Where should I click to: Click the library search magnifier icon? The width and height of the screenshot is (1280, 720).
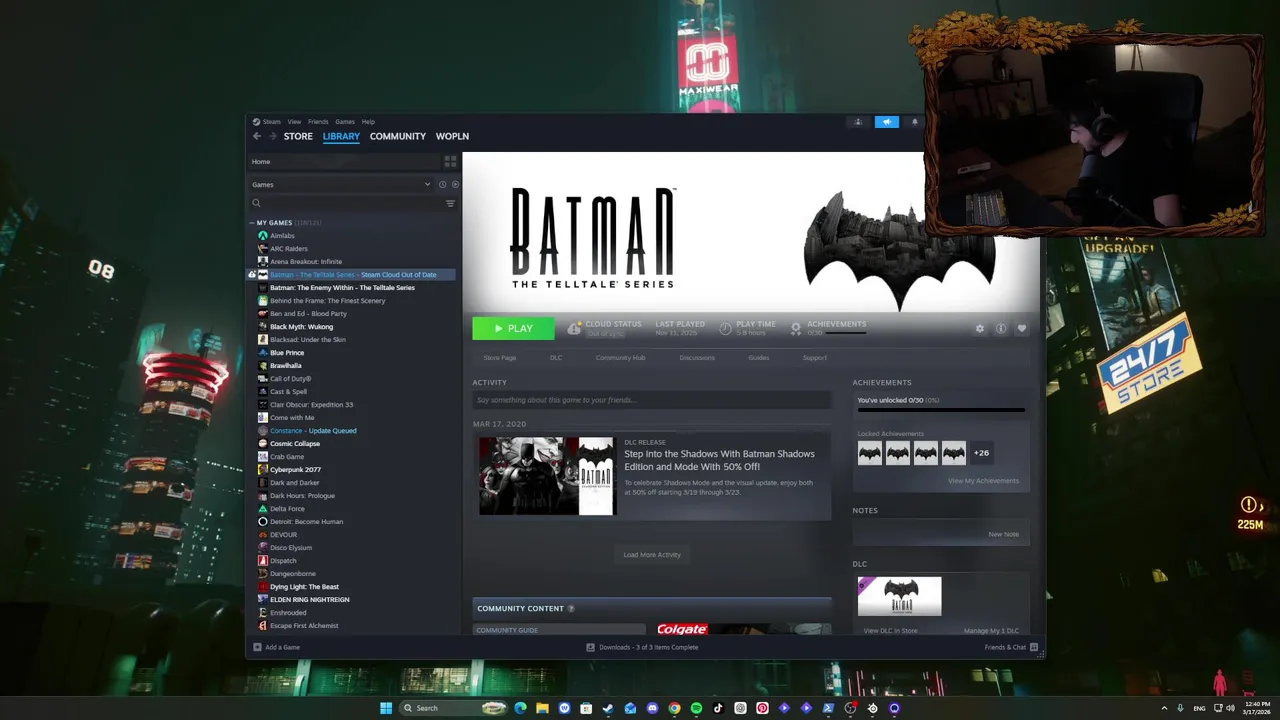coord(256,203)
